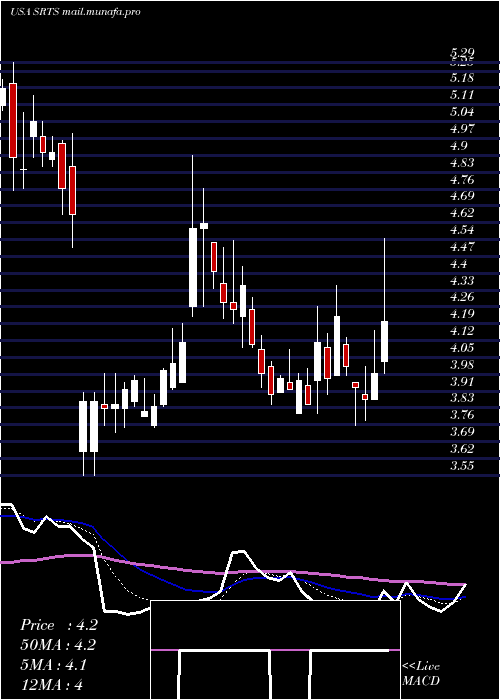Select the 4.19 price axis label

click(462, 314)
